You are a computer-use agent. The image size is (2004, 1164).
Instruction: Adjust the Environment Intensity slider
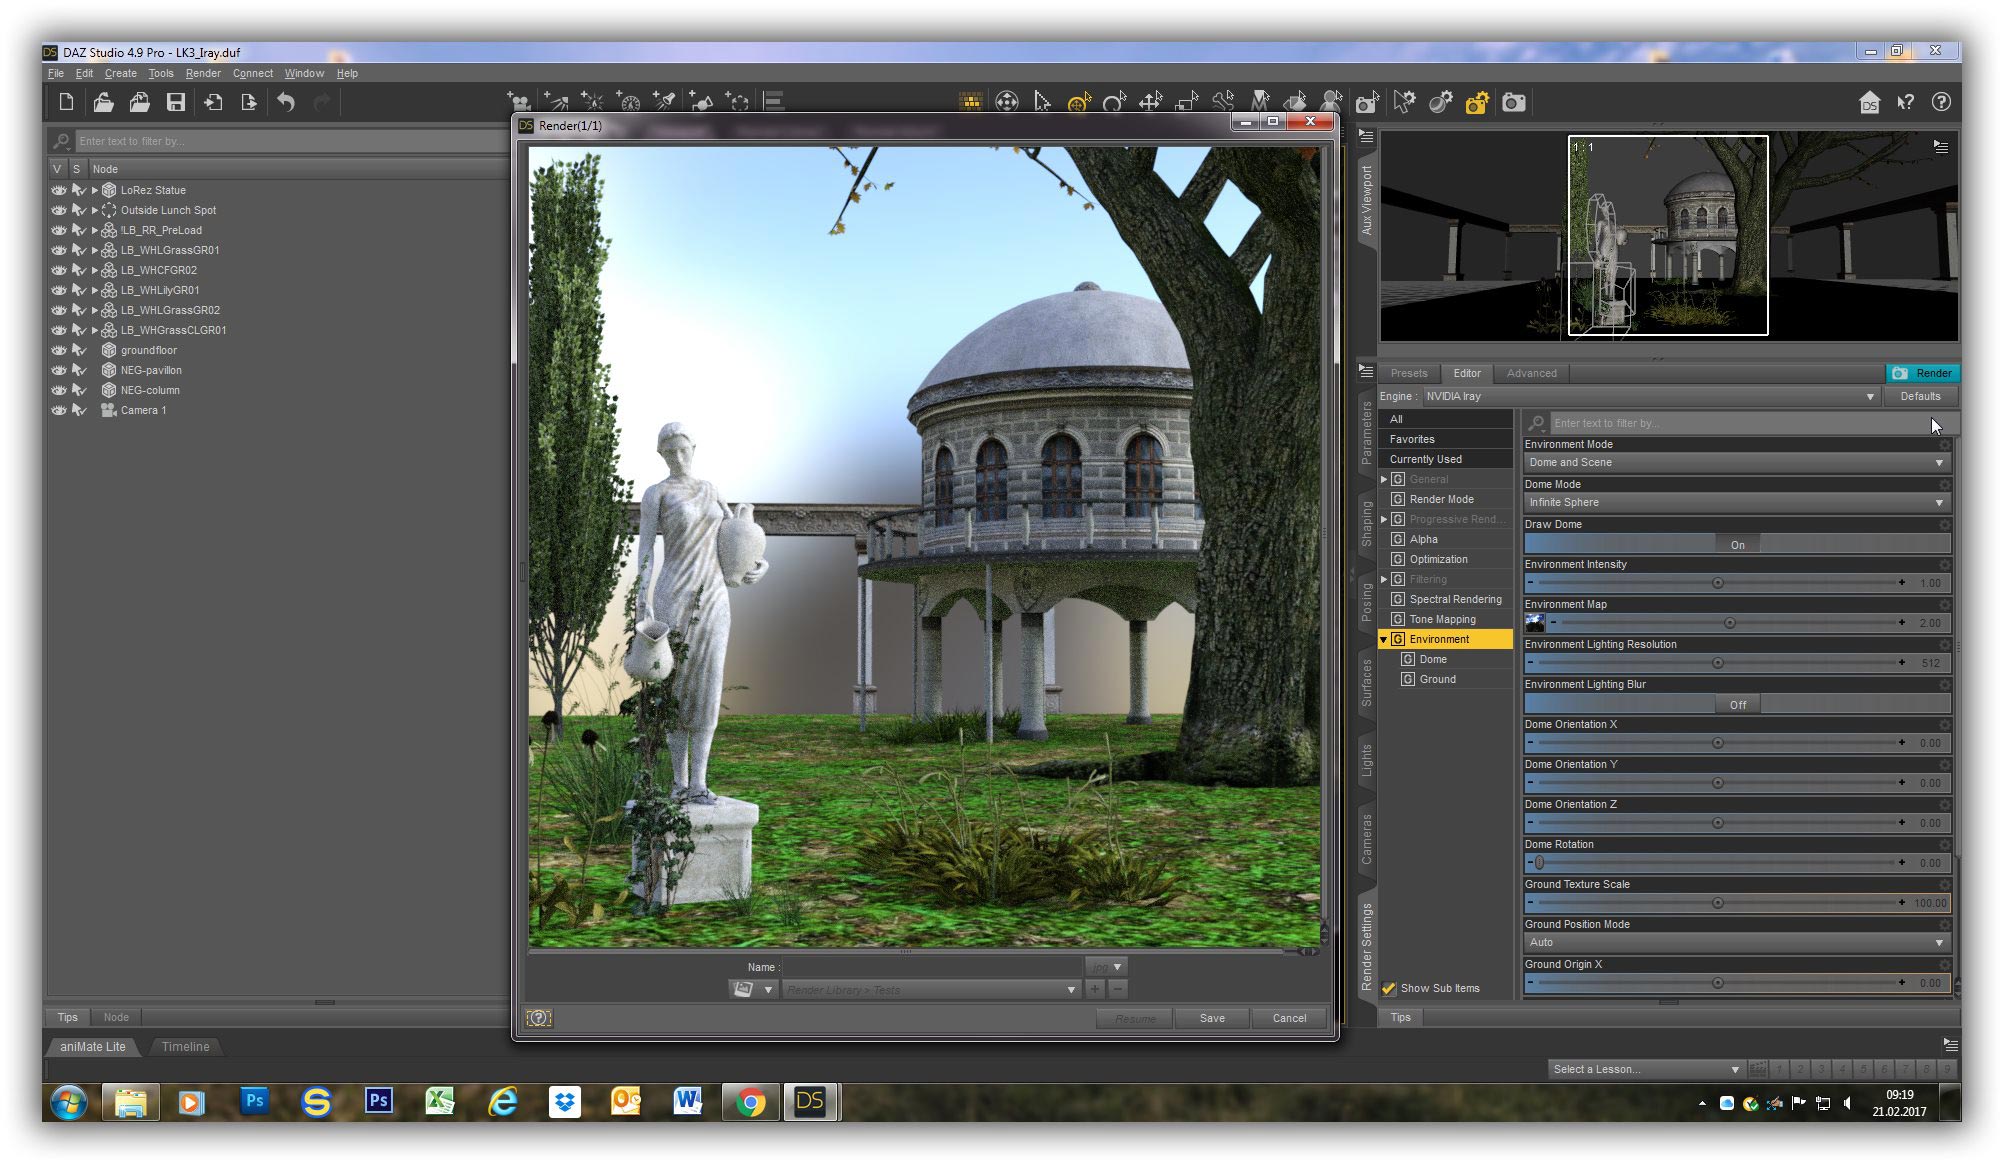(1717, 583)
